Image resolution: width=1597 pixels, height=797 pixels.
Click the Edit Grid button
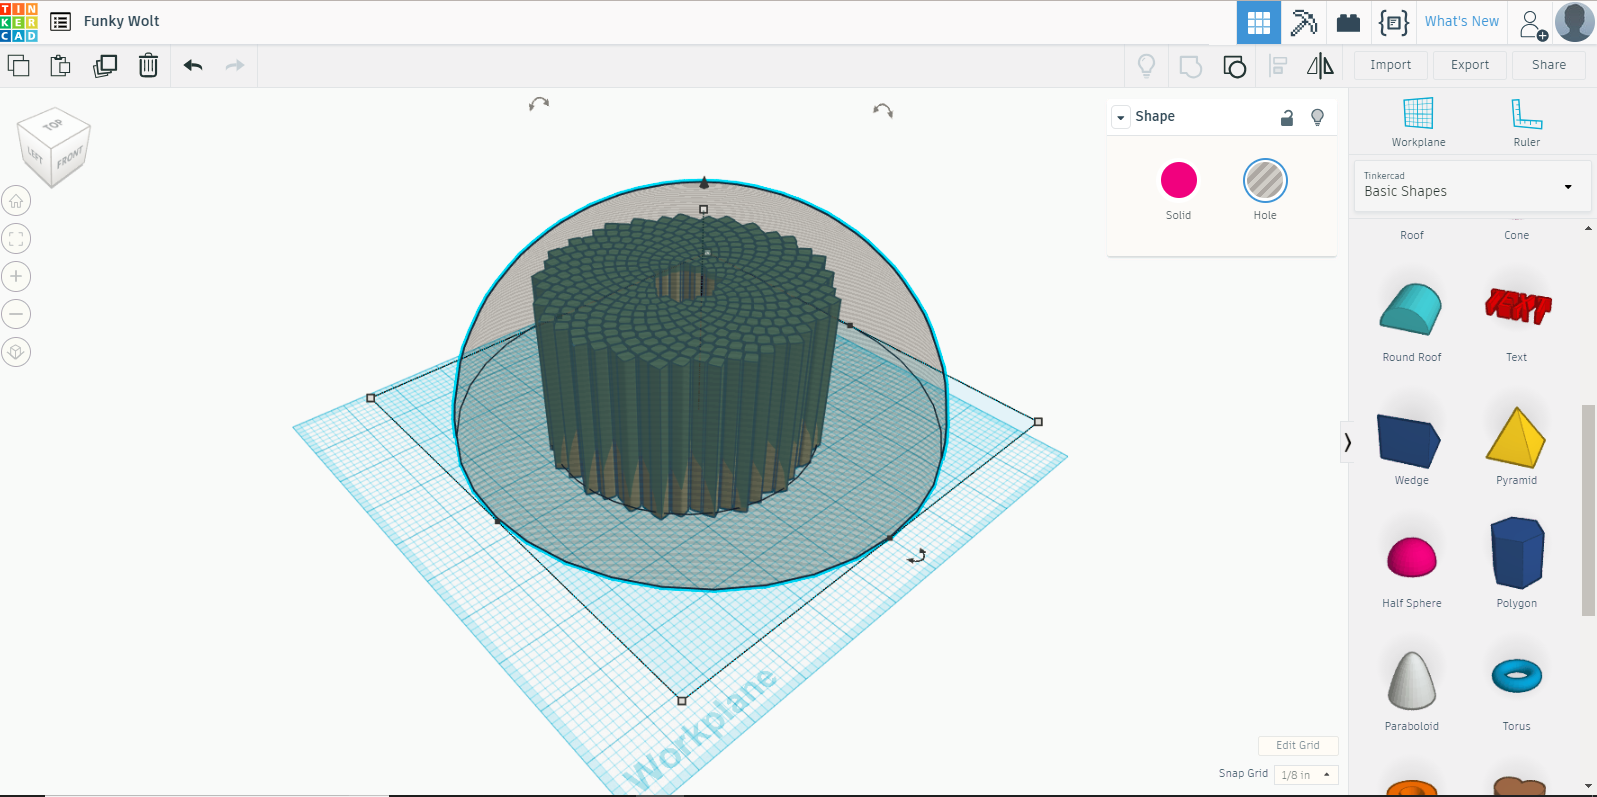tap(1298, 746)
